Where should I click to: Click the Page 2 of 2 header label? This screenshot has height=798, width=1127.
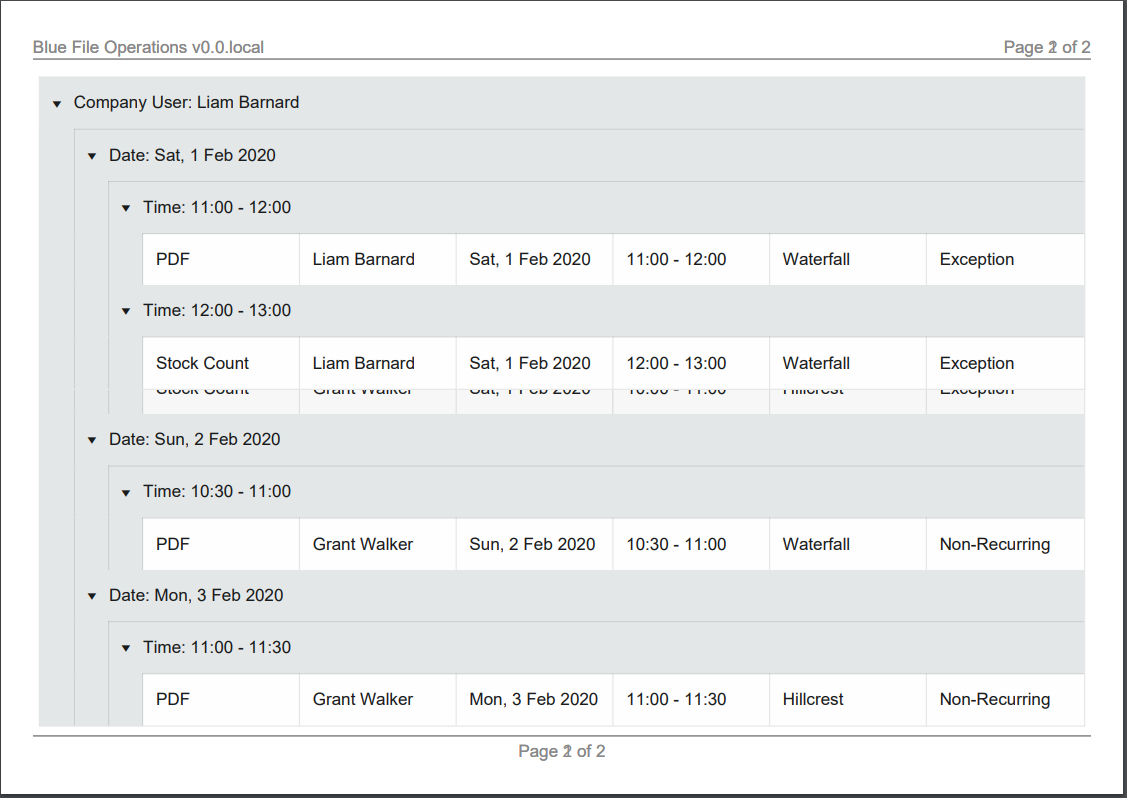point(1046,47)
